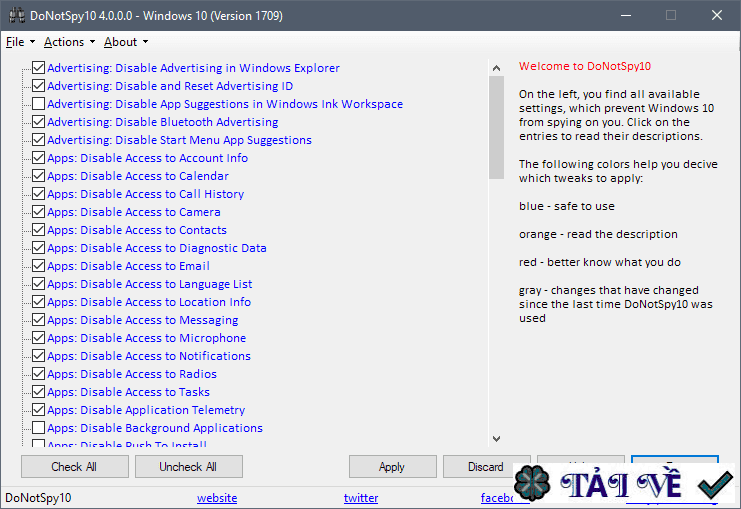Select 'Disable Background Applications' entry text
Image resolution: width=741 pixels, height=509 pixels.
coord(155,428)
